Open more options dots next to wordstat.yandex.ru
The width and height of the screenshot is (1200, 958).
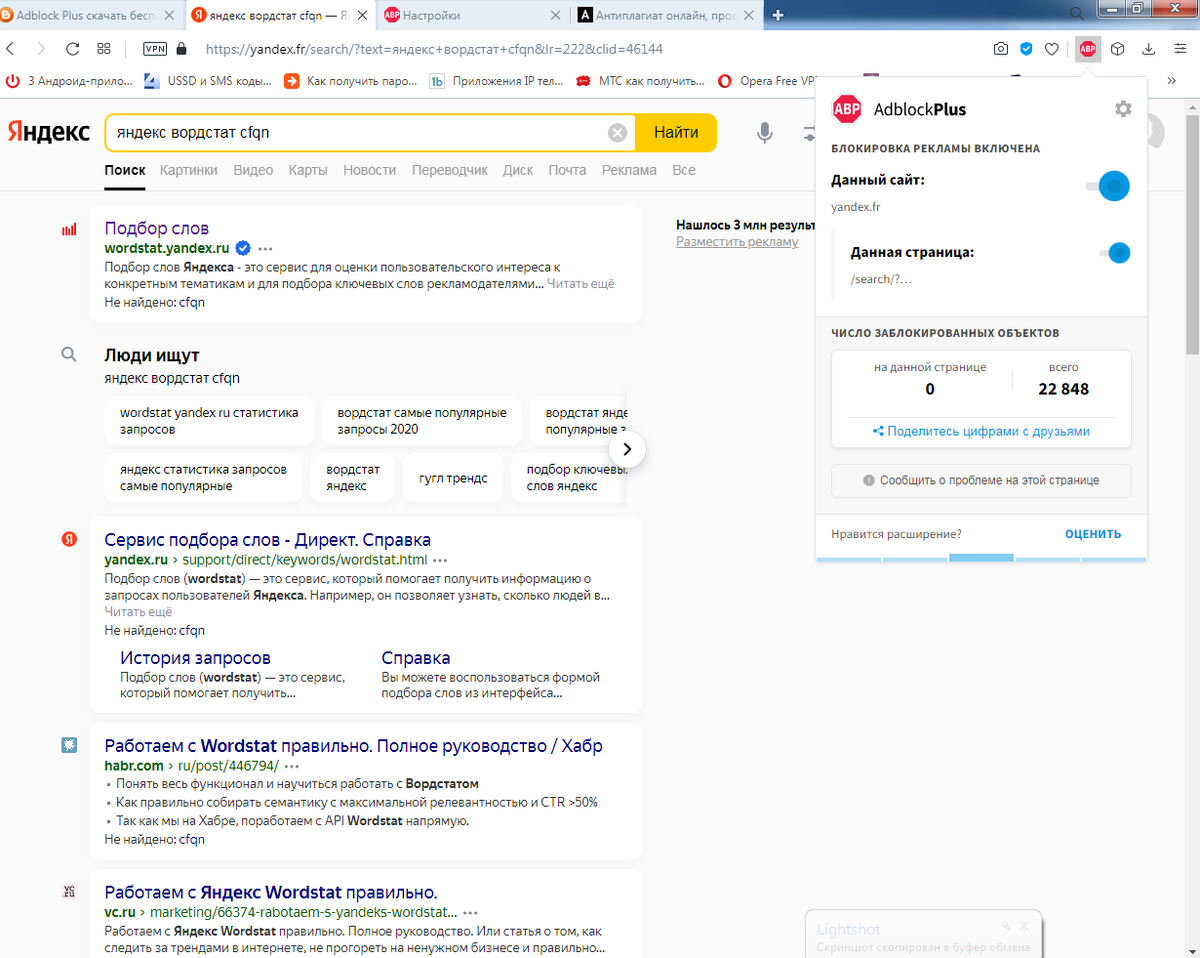[265, 248]
